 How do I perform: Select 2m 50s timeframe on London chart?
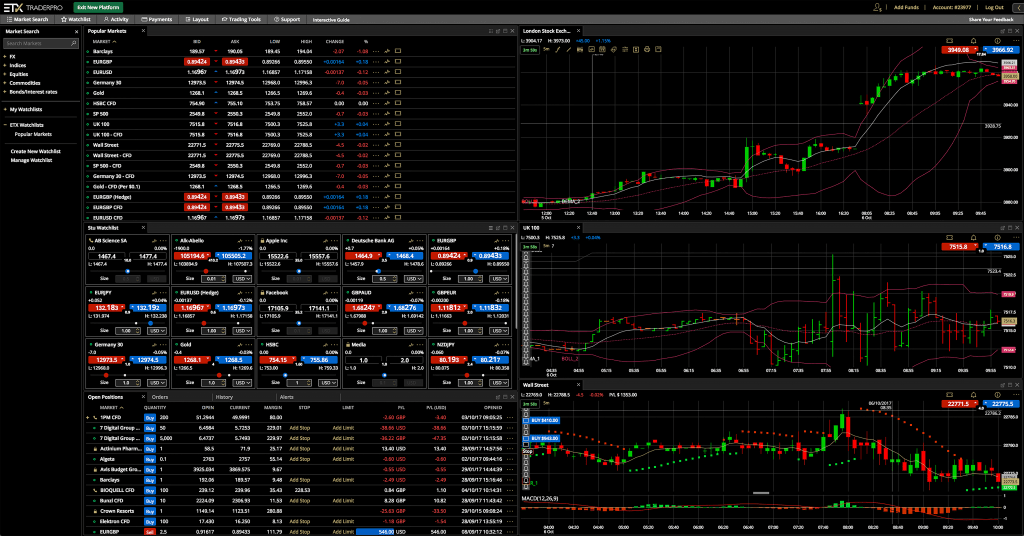click(x=530, y=50)
